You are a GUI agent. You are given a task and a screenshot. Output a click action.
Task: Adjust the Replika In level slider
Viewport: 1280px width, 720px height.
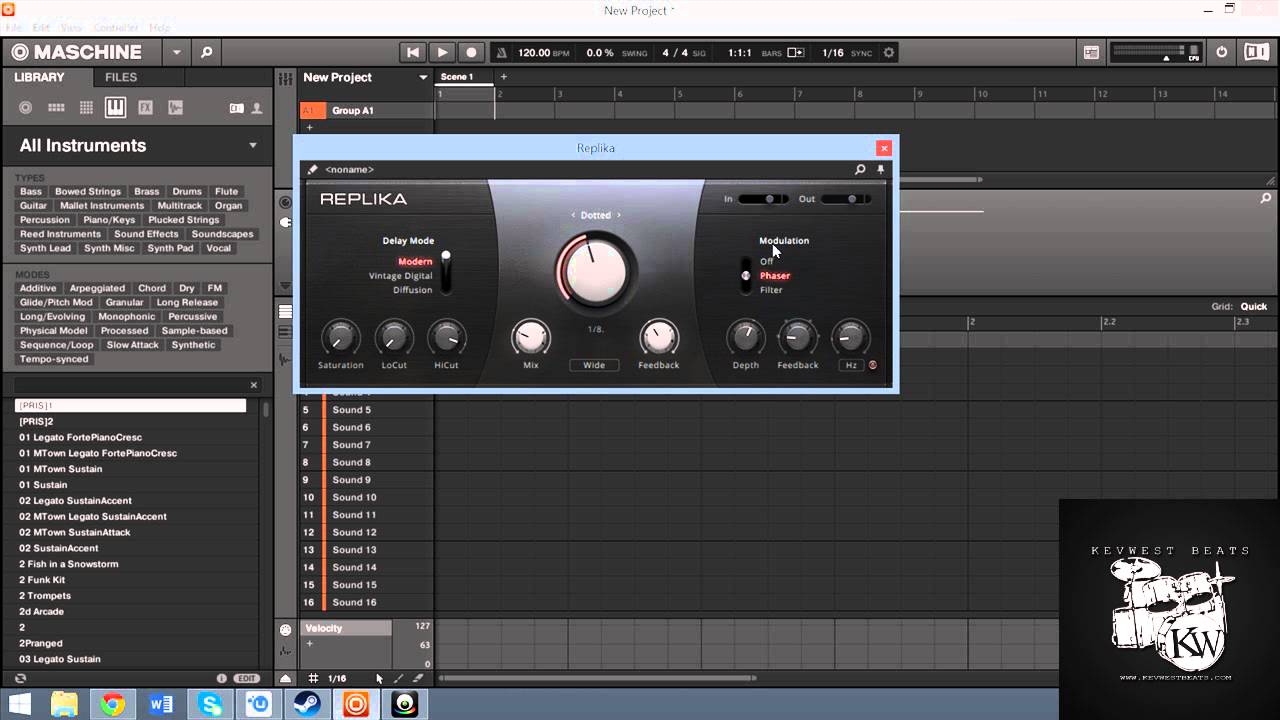(x=763, y=199)
